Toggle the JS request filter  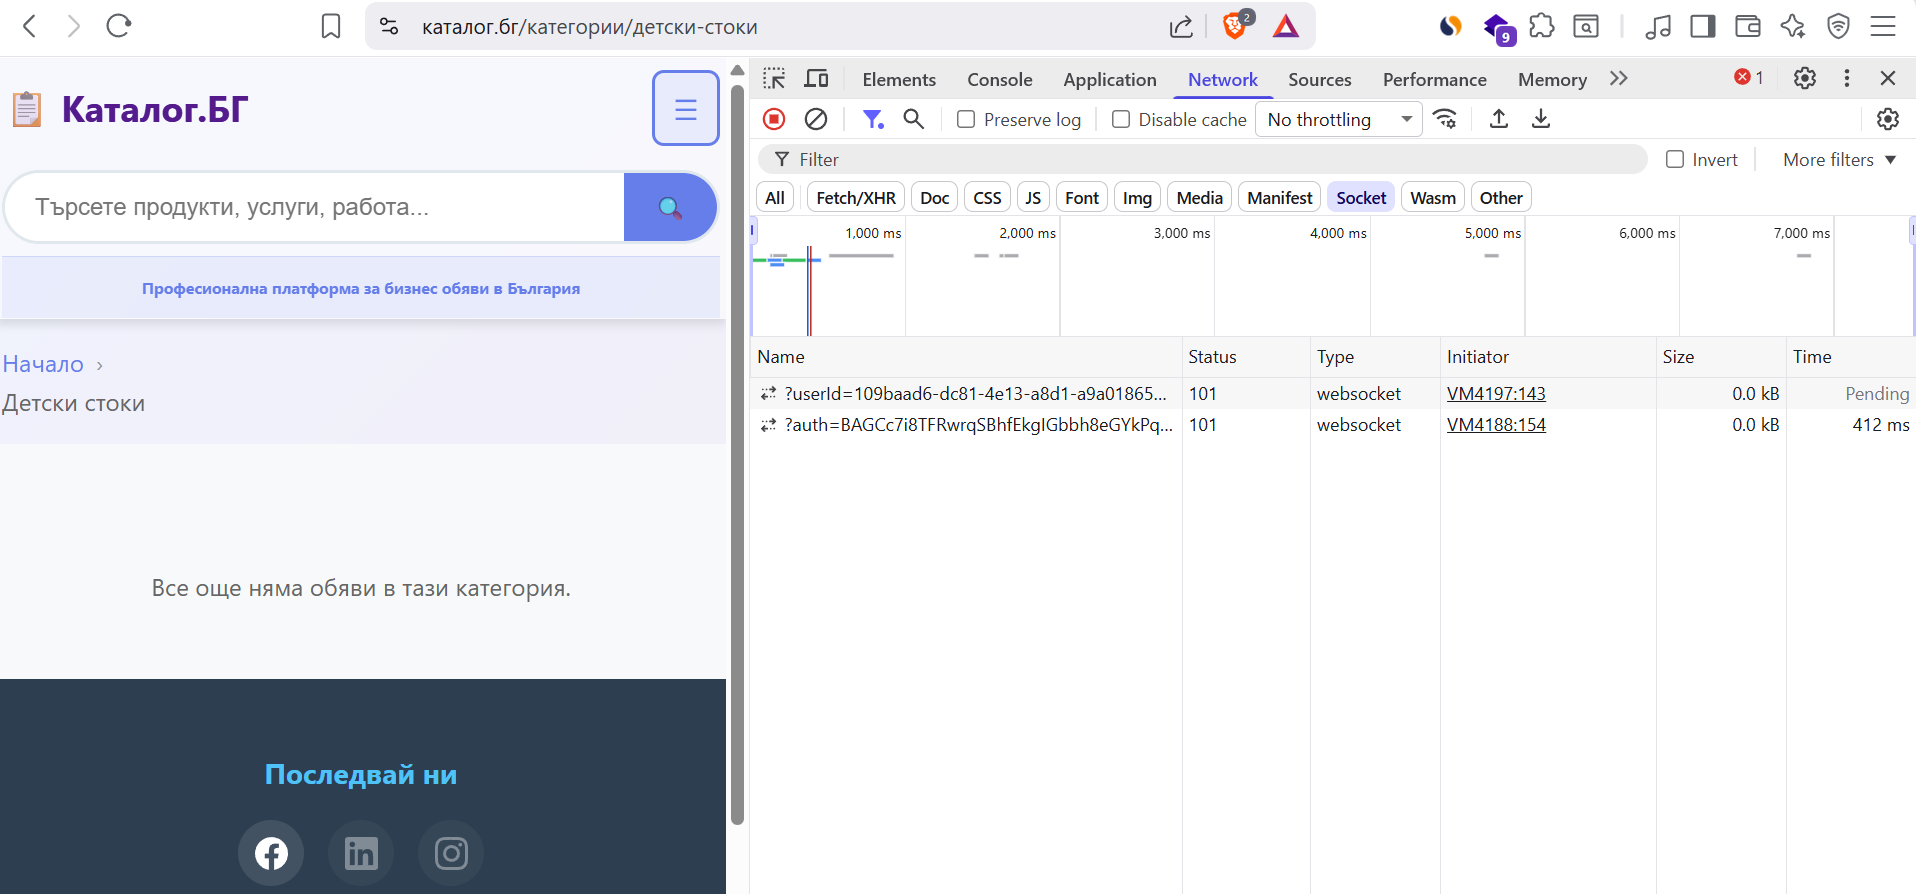(1033, 198)
